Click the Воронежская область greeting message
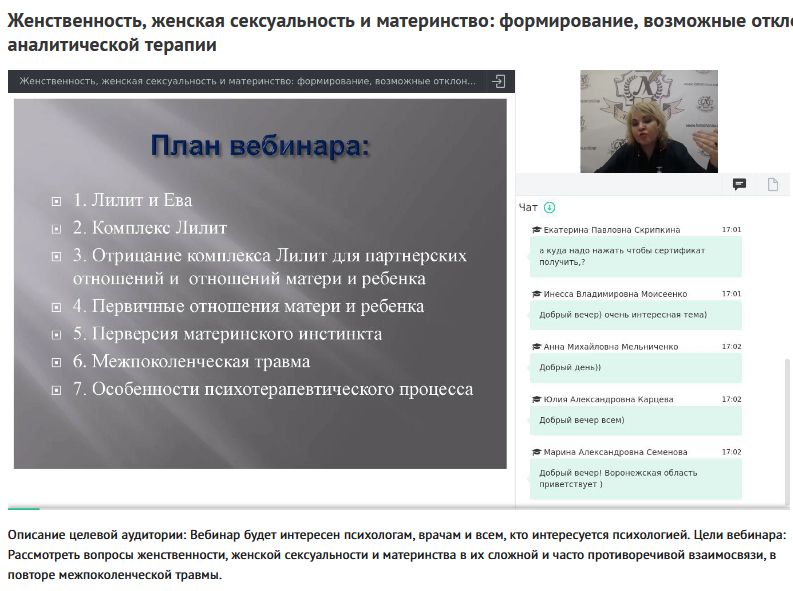 click(x=636, y=479)
